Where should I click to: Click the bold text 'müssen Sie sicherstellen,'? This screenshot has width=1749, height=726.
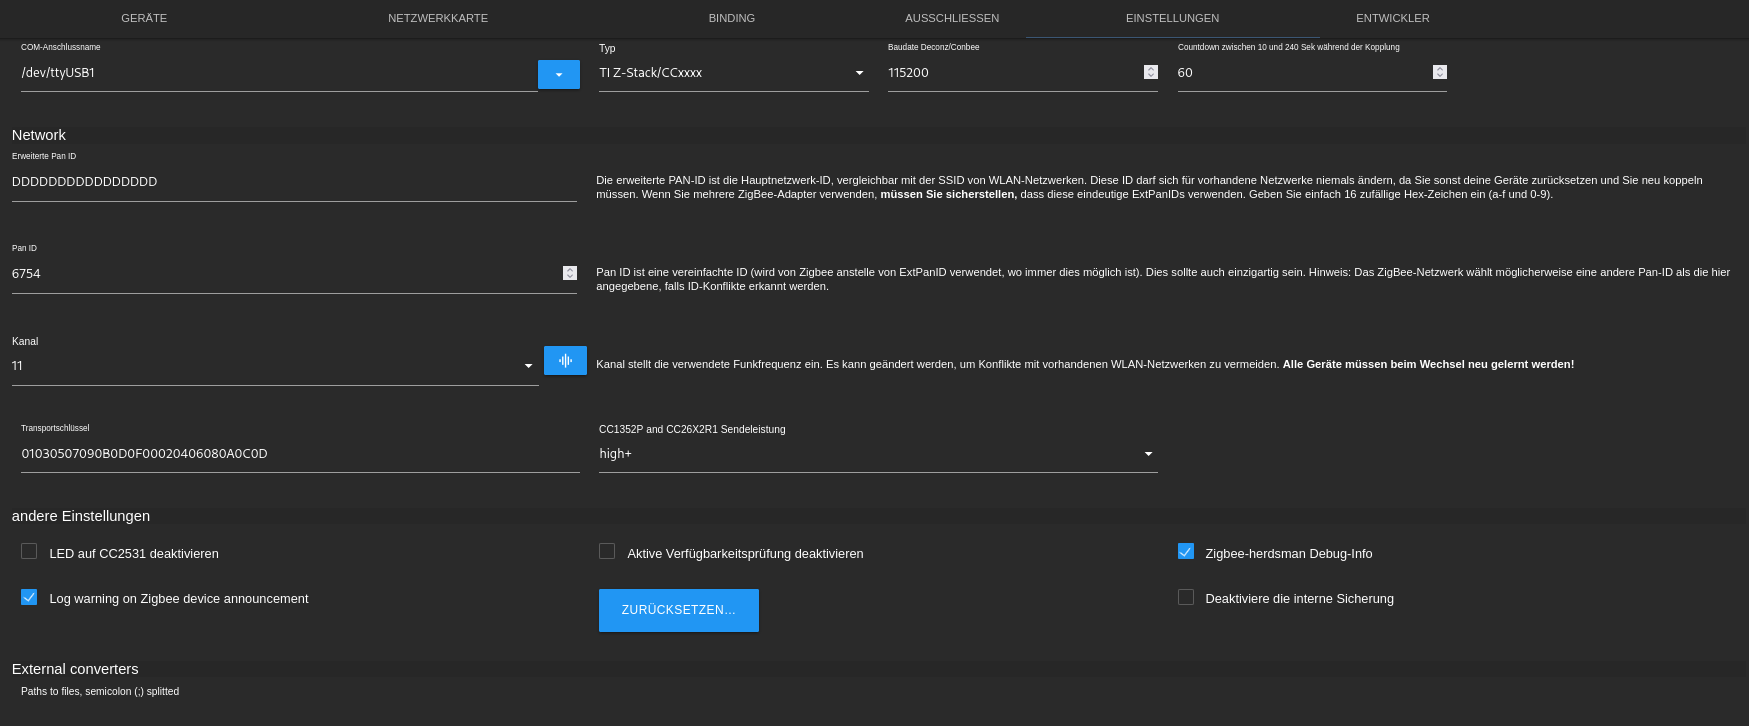[x=948, y=194]
